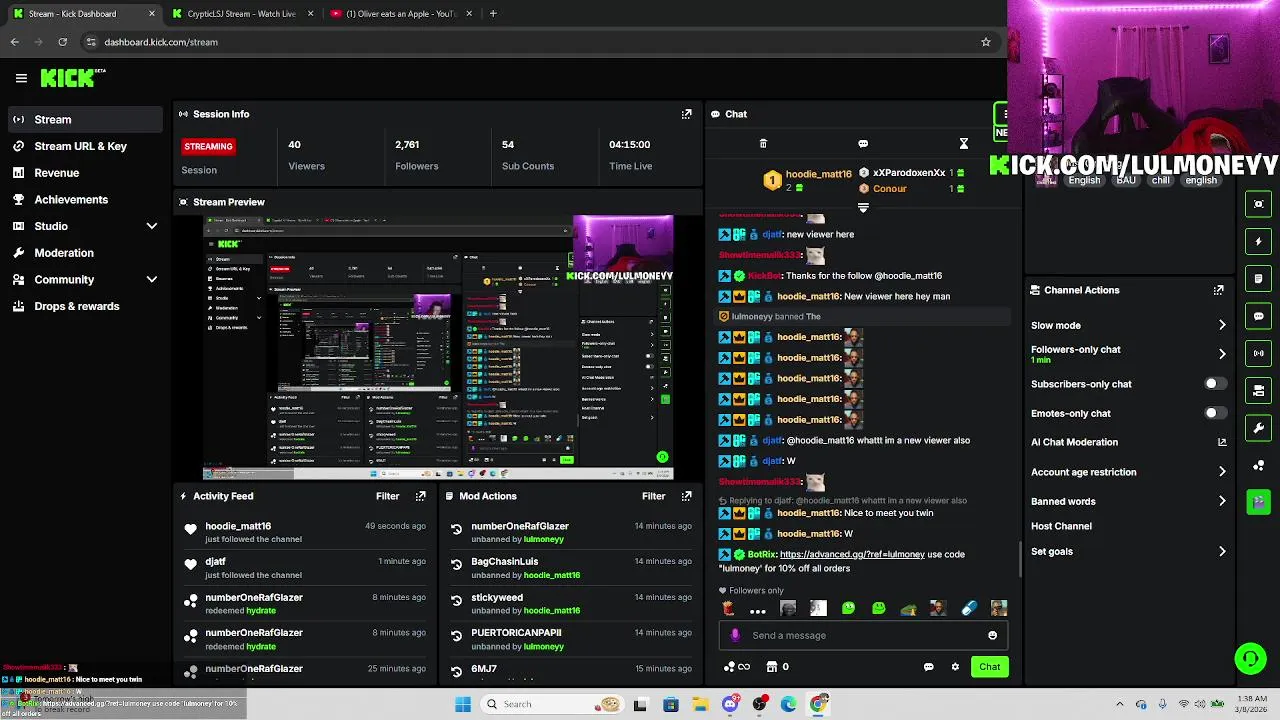The height and width of the screenshot is (720, 1280).
Task: Click the shop icon below chat
Action: (771, 667)
